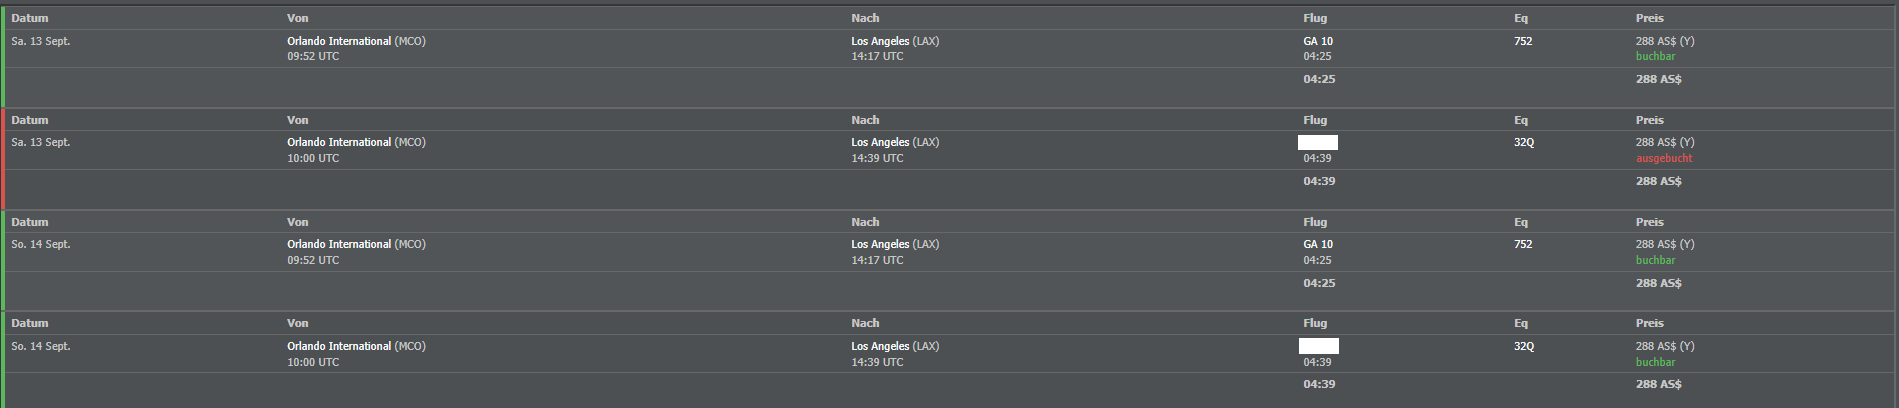This screenshot has height=408, width=1899.
Task: Select Los Angeles for Saturday 14:17 arrival
Action: tap(880, 41)
